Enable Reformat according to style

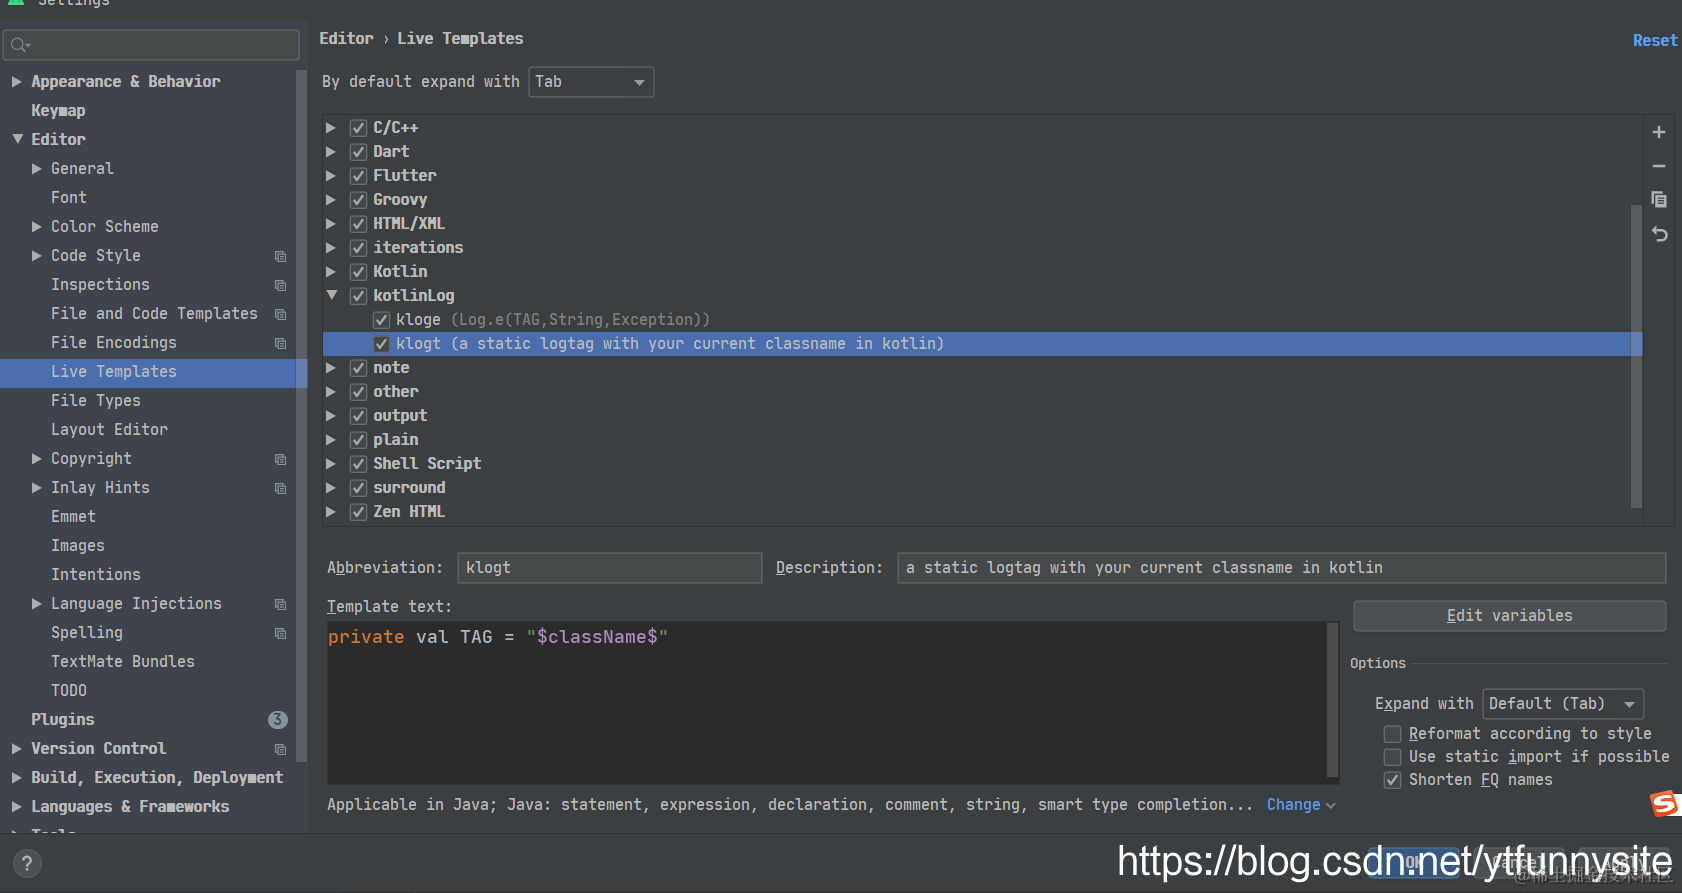coord(1392,734)
